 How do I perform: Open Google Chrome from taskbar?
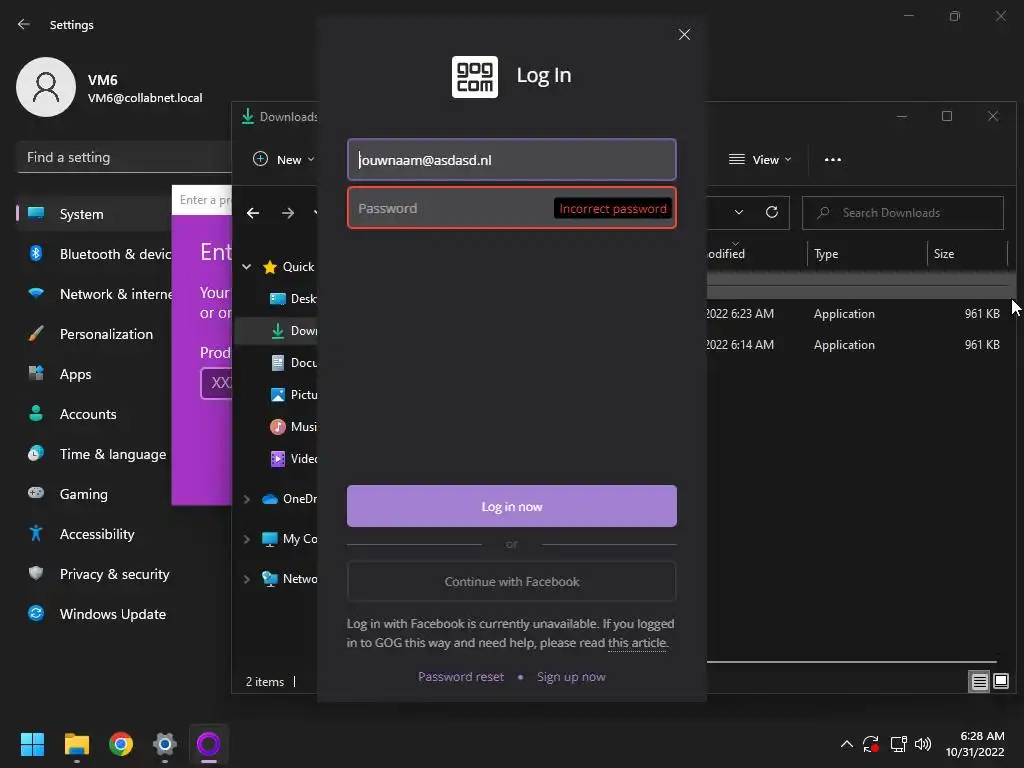[121, 744]
